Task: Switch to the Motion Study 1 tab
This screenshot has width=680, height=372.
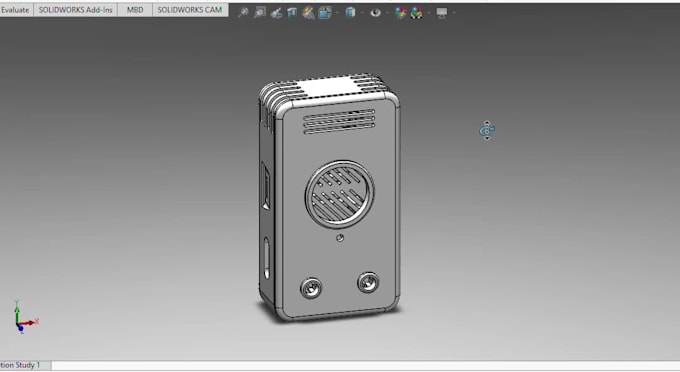Action: (x=25, y=365)
